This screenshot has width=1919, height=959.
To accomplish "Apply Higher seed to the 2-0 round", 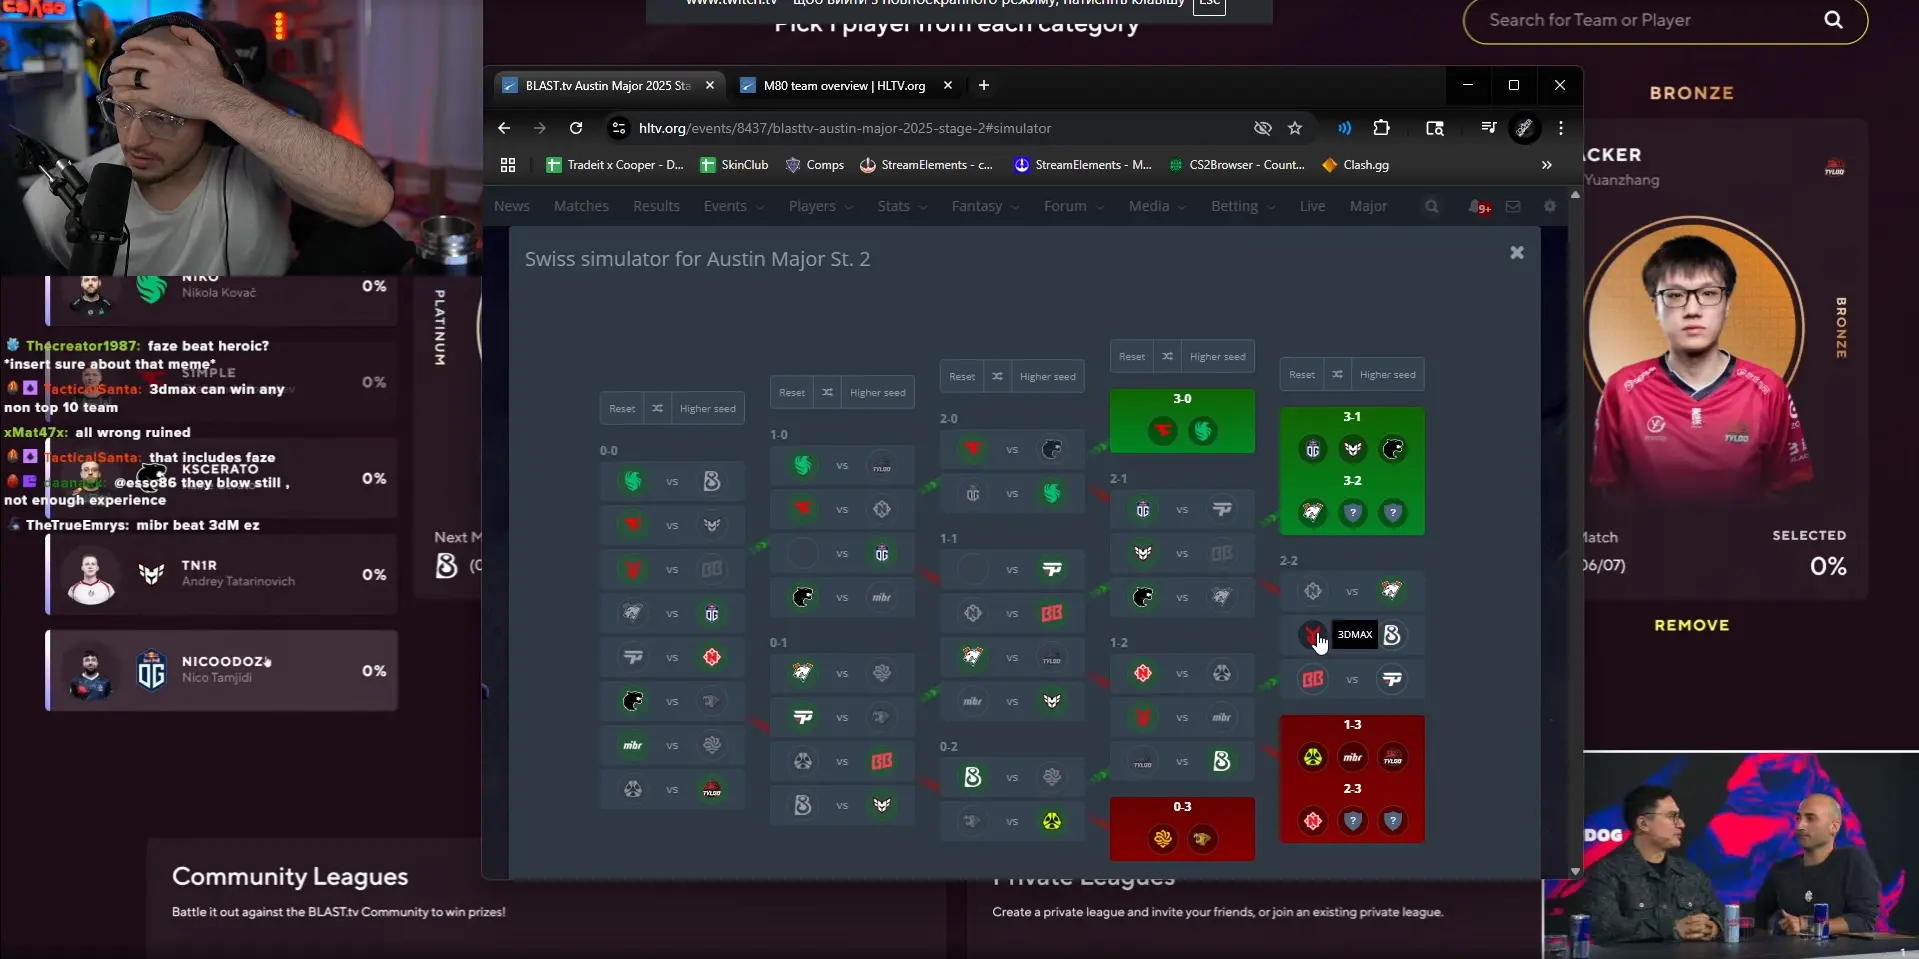I will tap(1047, 376).
